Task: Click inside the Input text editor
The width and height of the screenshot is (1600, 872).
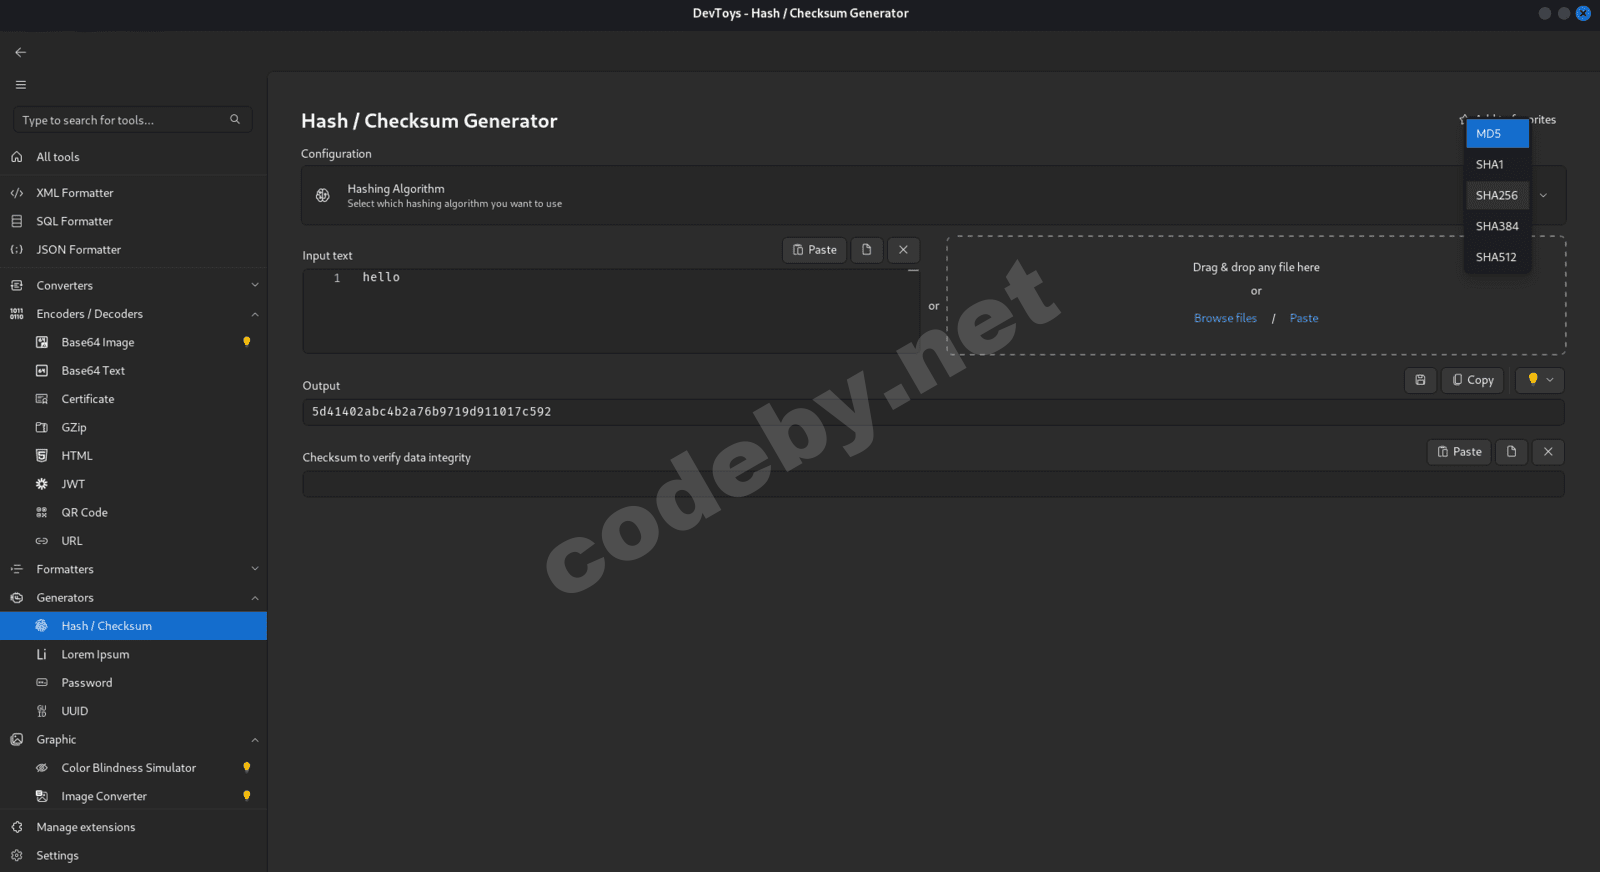Action: 611,311
